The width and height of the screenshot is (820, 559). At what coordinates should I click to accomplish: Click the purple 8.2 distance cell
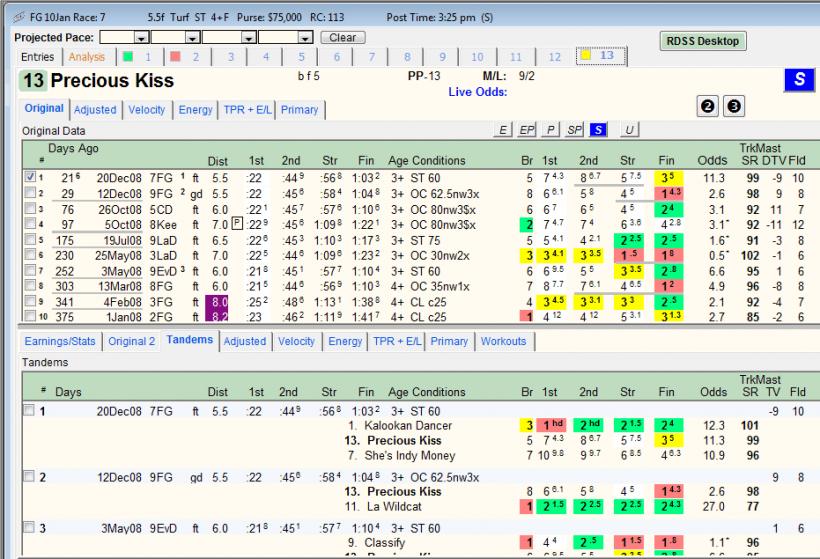217,316
